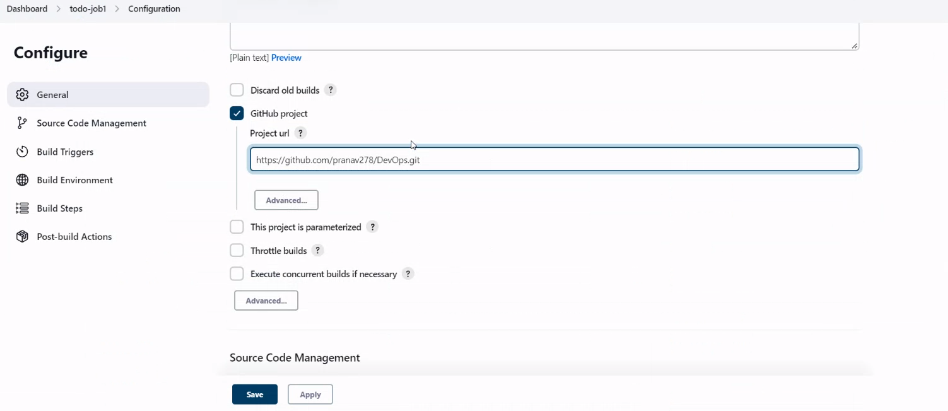This screenshot has width=948, height=411.
Task: Click the Build Triggers clock icon
Action: click(22, 152)
